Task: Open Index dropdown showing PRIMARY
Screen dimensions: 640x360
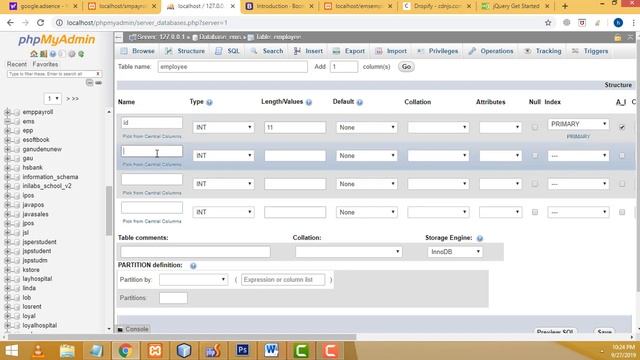Action: (578, 124)
